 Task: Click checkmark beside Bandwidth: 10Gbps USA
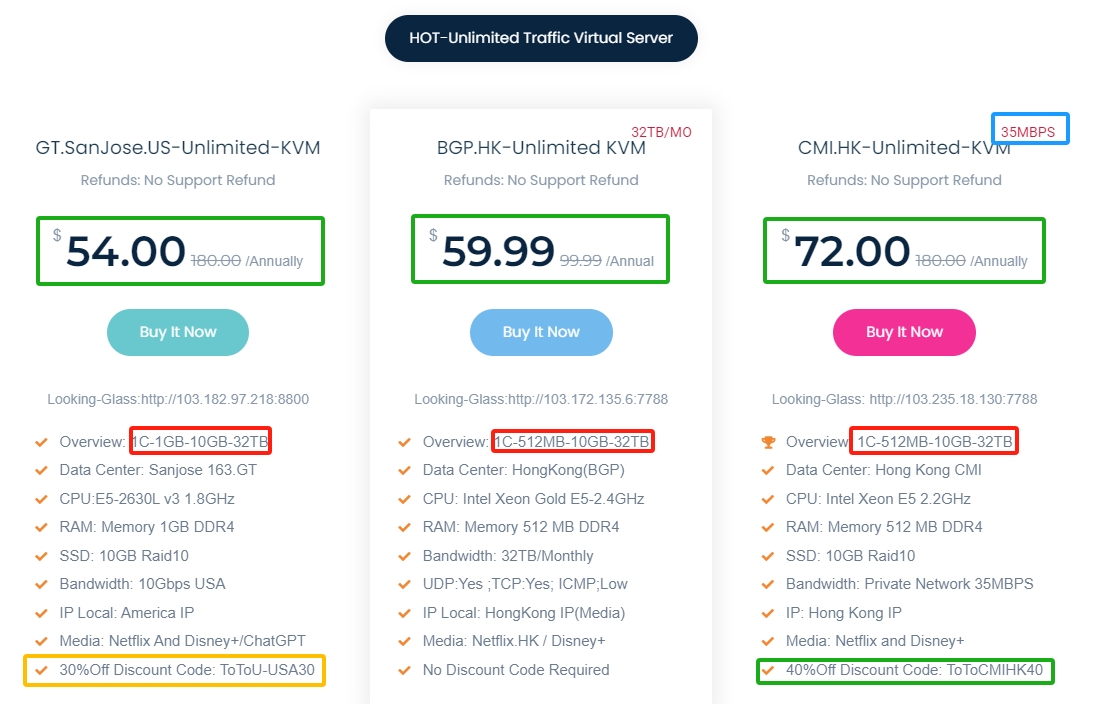41,584
